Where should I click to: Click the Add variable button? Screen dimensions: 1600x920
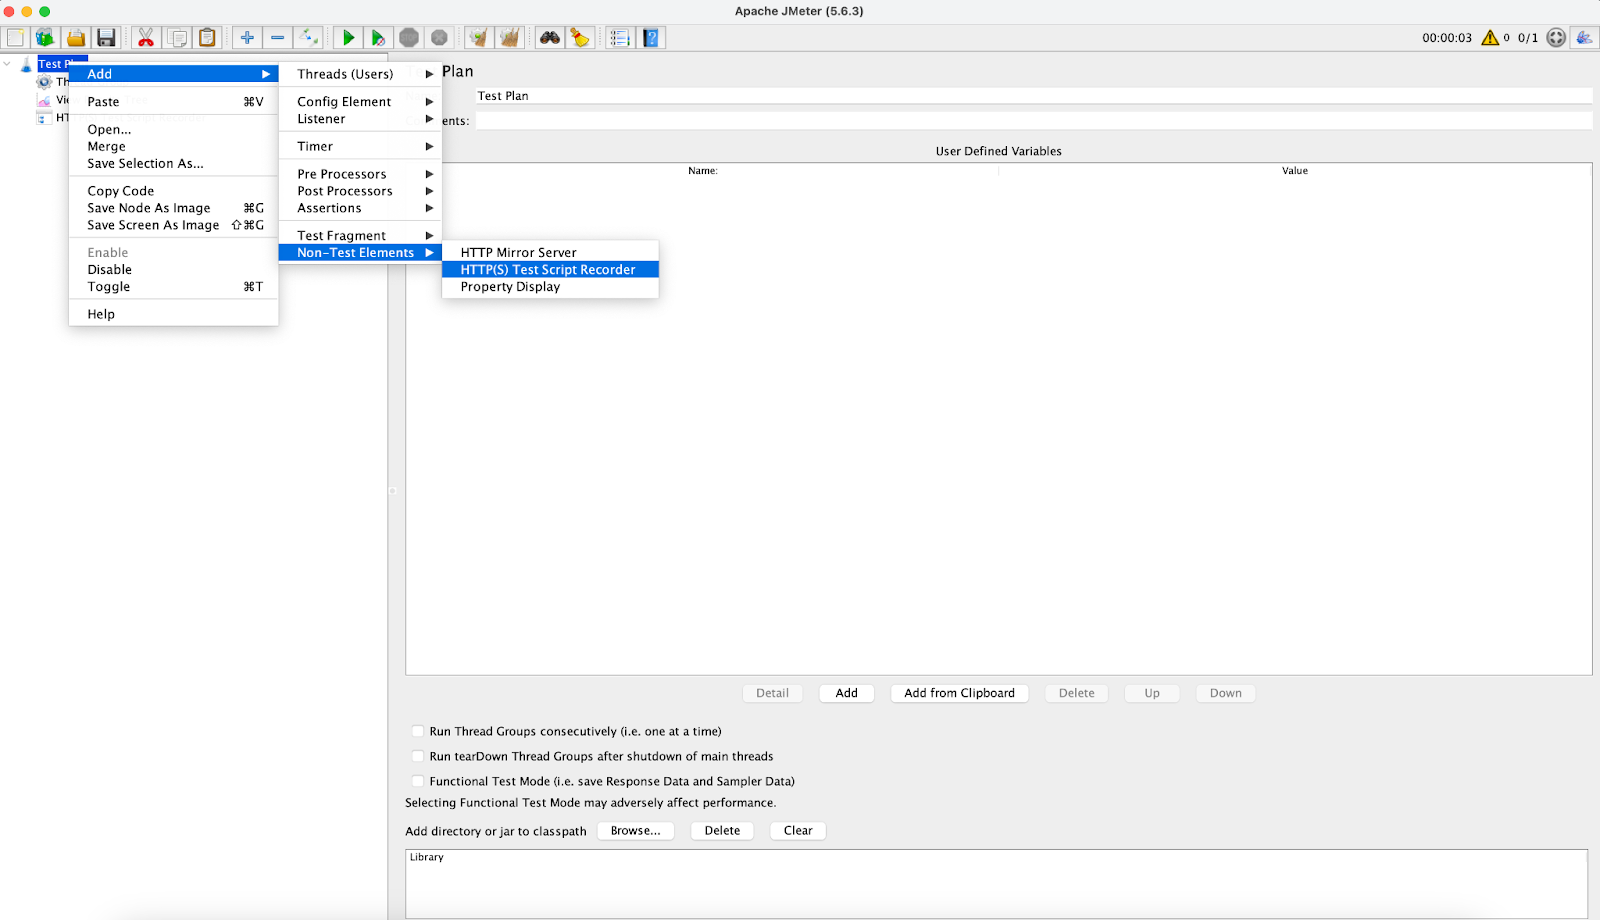847,693
